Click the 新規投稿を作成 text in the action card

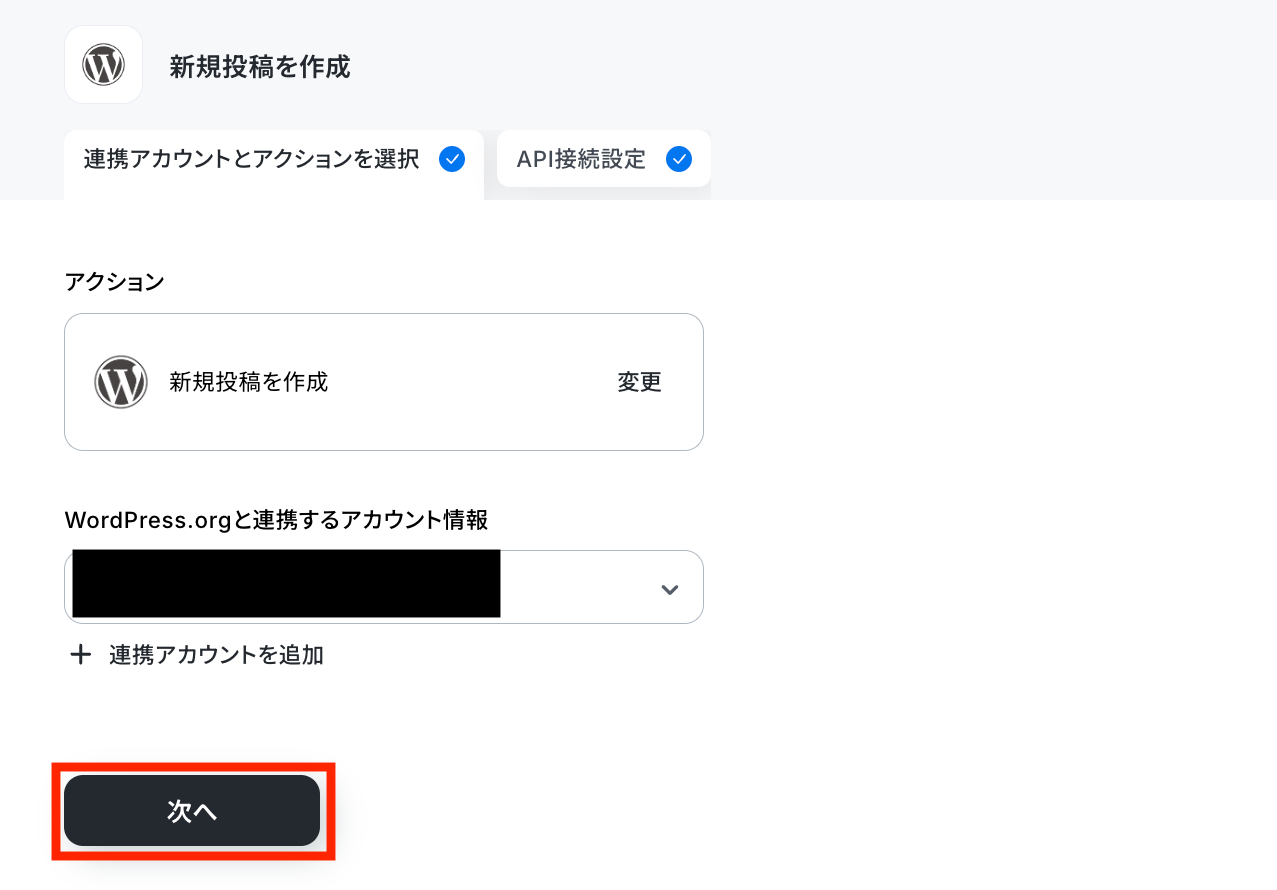tap(249, 382)
